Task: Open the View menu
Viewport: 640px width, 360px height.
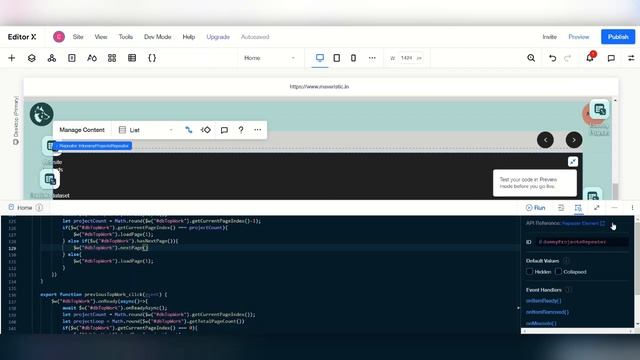Action: tap(101, 37)
